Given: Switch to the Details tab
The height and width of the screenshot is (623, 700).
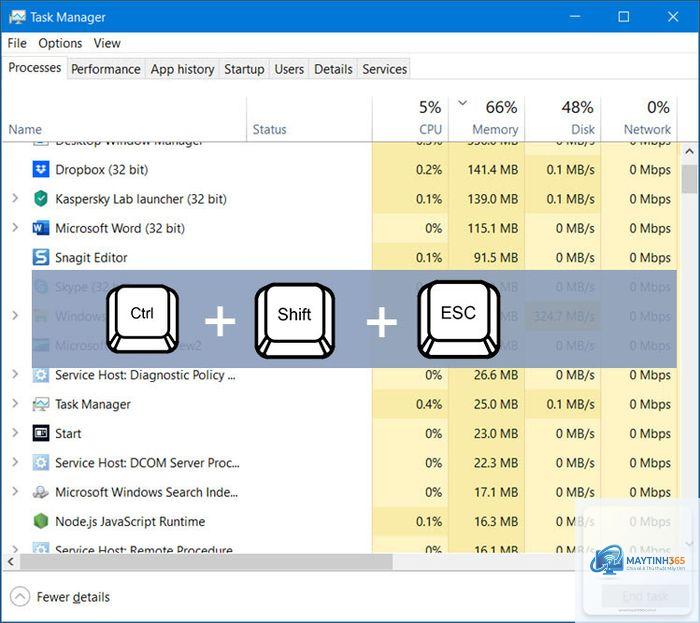Looking at the screenshot, I should [x=333, y=69].
